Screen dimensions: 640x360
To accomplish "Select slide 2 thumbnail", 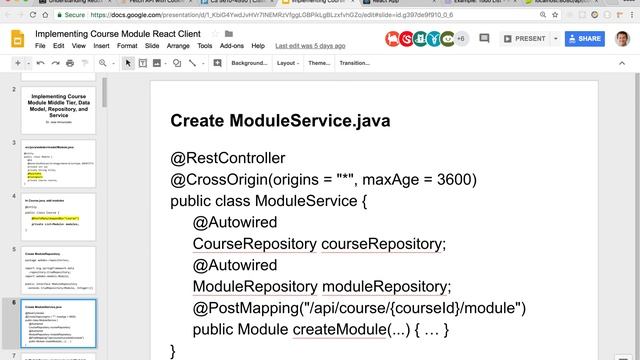I will tap(58, 110).
